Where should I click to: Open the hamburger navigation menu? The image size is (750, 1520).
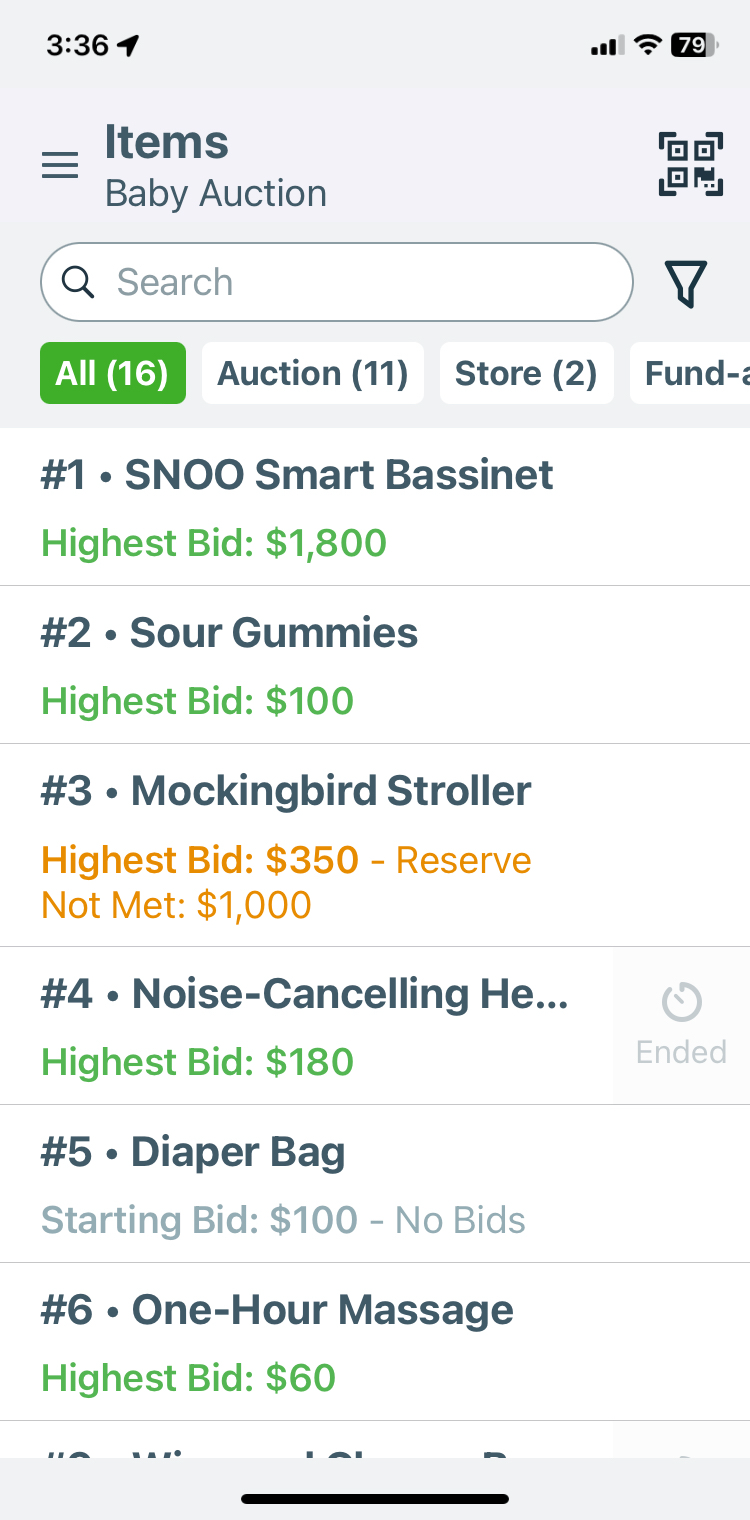[60, 165]
